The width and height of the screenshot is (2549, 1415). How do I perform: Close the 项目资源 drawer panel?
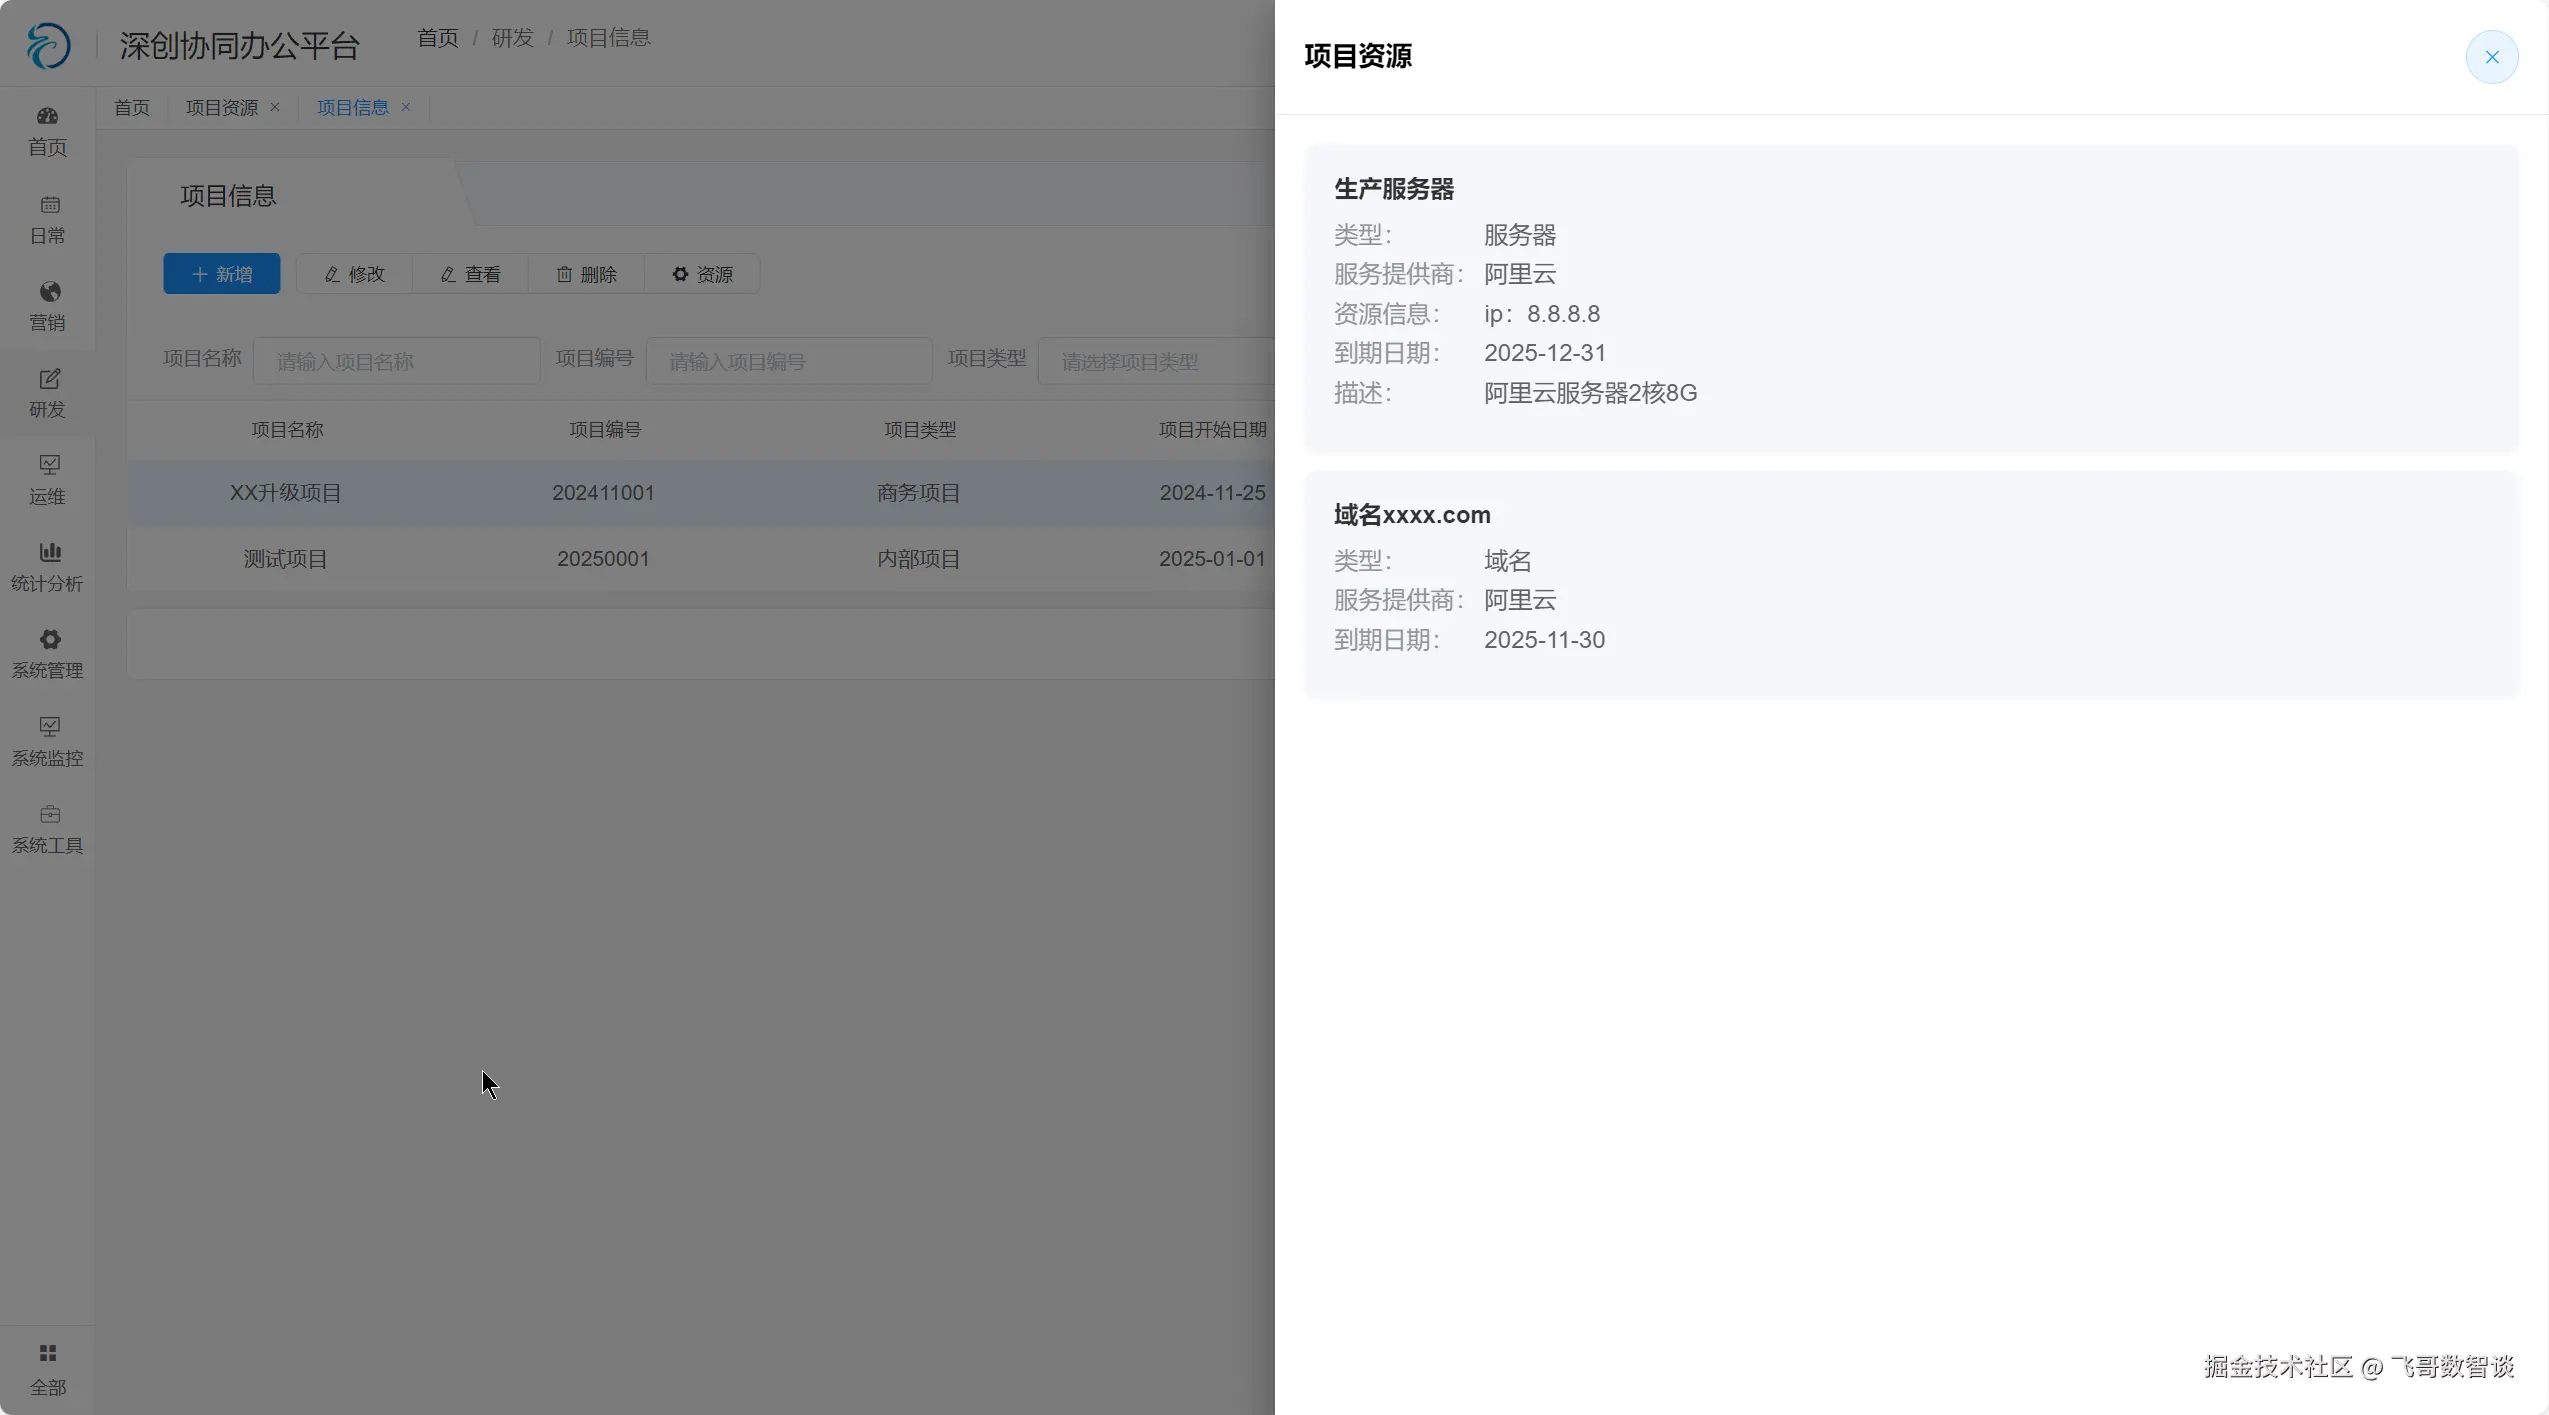click(2491, 57)
